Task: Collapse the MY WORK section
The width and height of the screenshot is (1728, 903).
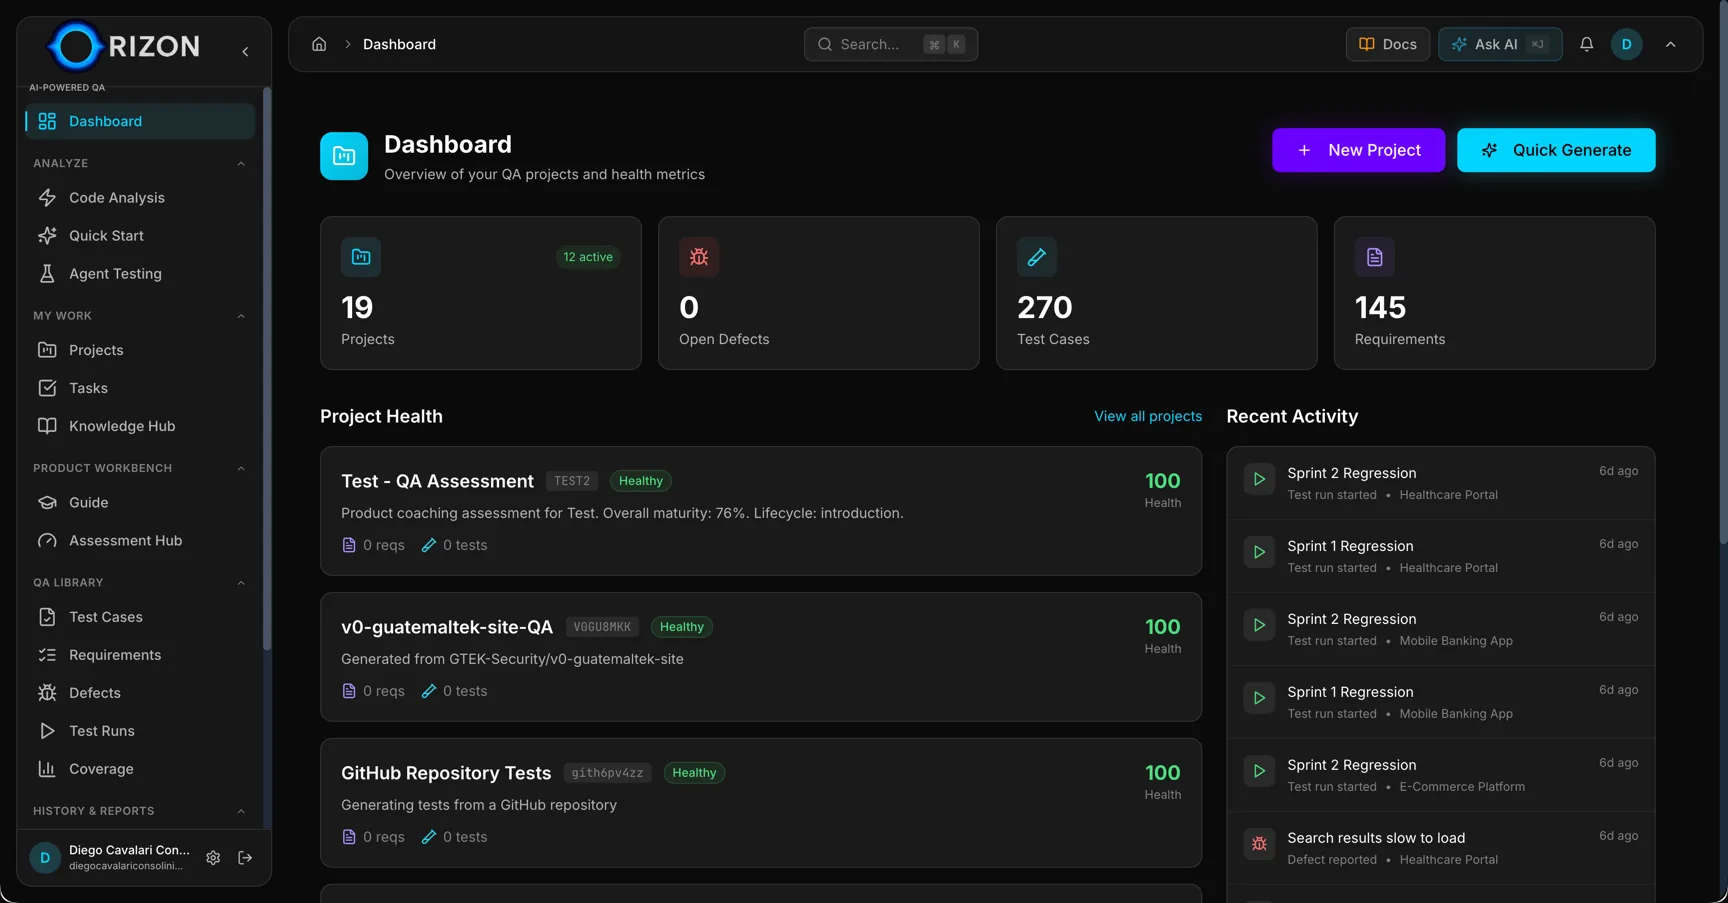Action: tap(240, 315)
